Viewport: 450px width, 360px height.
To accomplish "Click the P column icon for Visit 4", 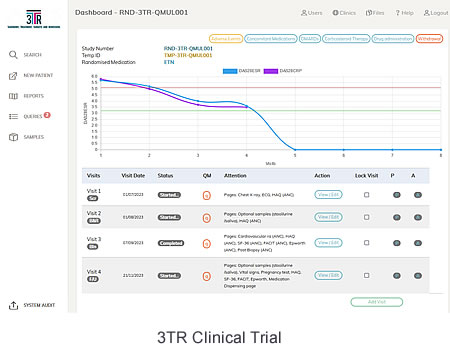I will (x=397, y=276).
